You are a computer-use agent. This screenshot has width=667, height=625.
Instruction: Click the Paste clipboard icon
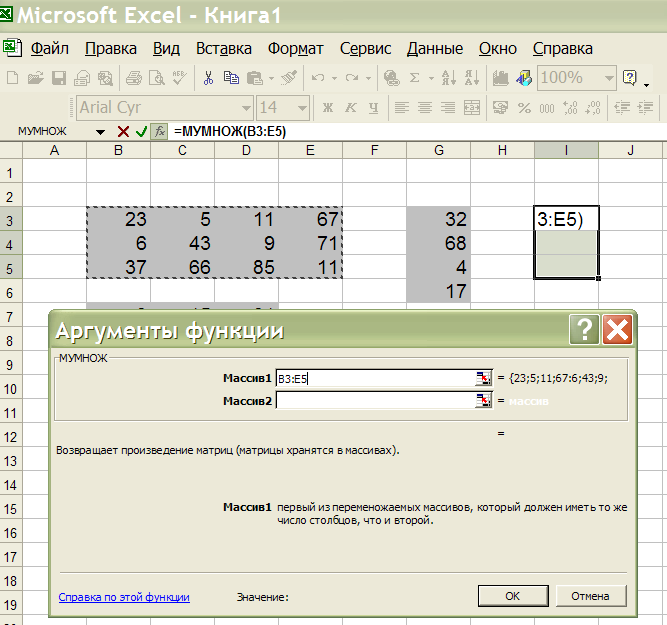255,78
